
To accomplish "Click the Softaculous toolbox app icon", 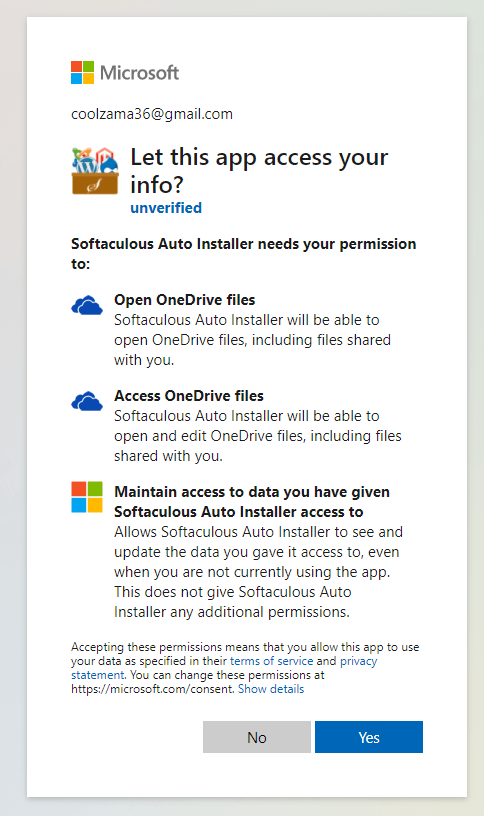I will point(95,171).
